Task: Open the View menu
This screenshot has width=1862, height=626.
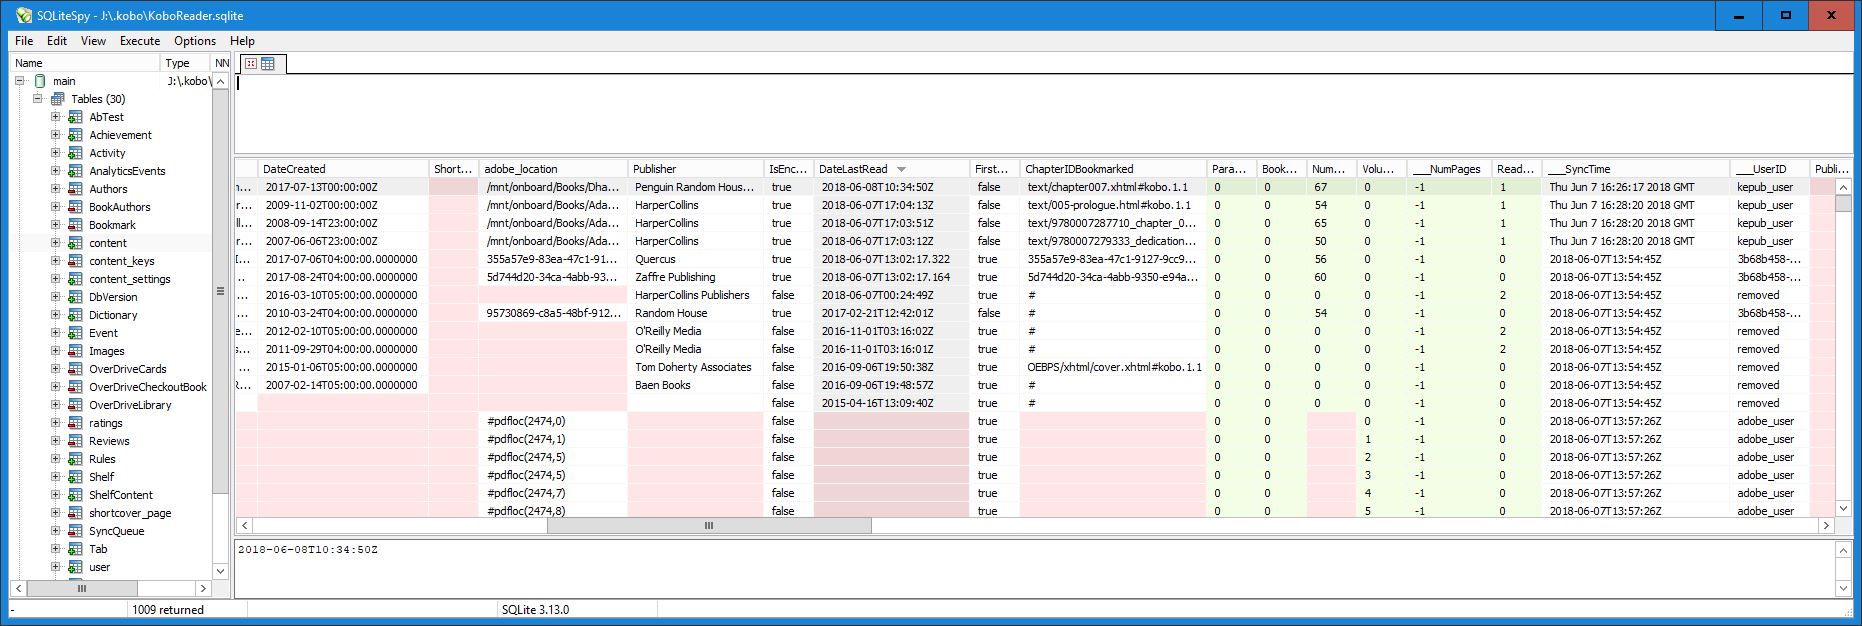Action: point(93,41)
